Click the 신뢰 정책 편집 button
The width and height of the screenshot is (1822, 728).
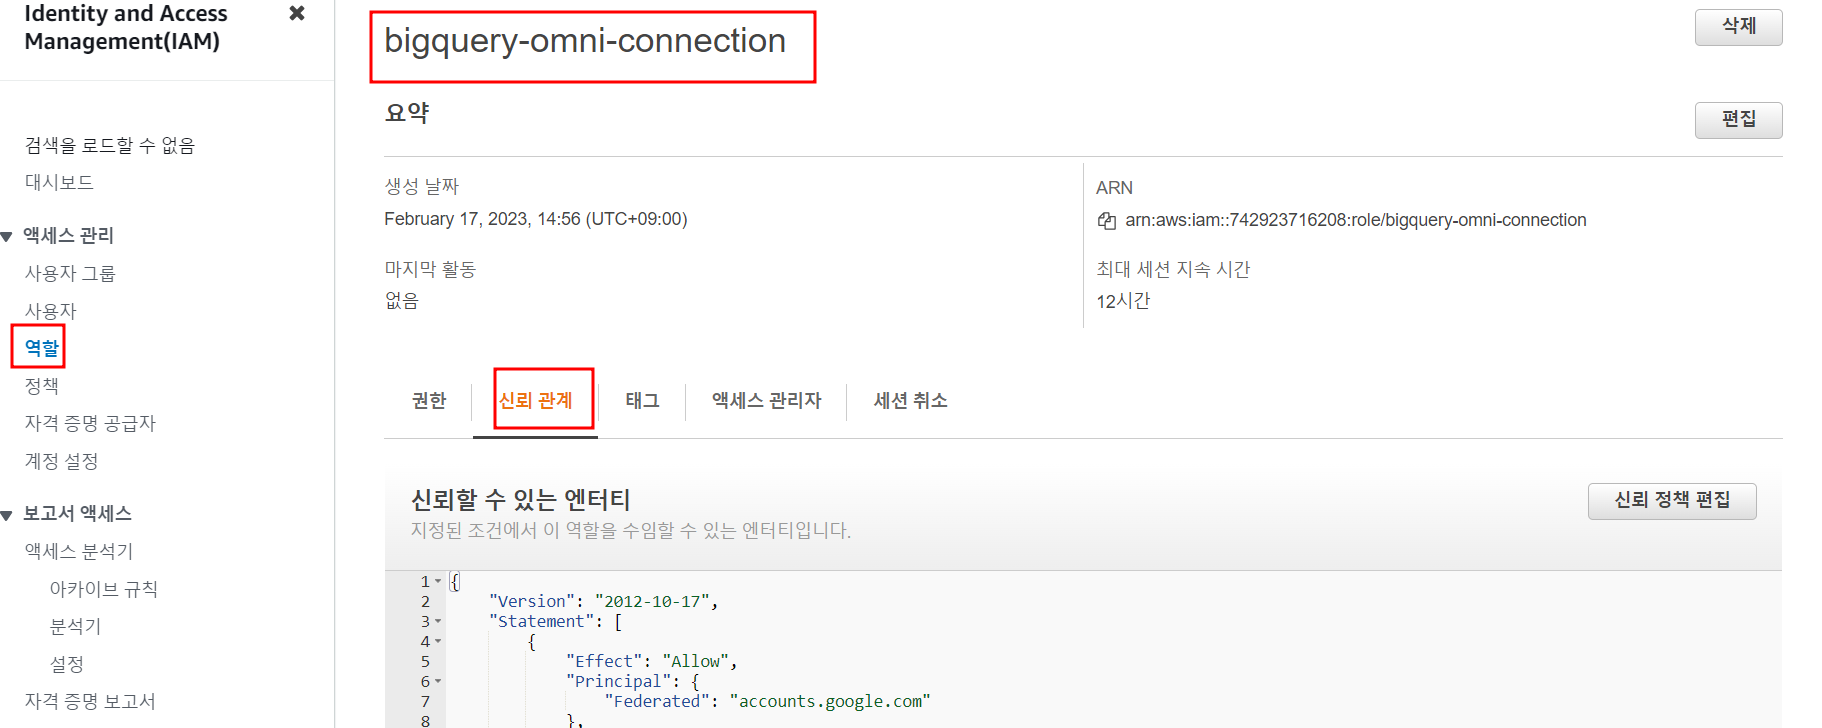coord(1672,501)
